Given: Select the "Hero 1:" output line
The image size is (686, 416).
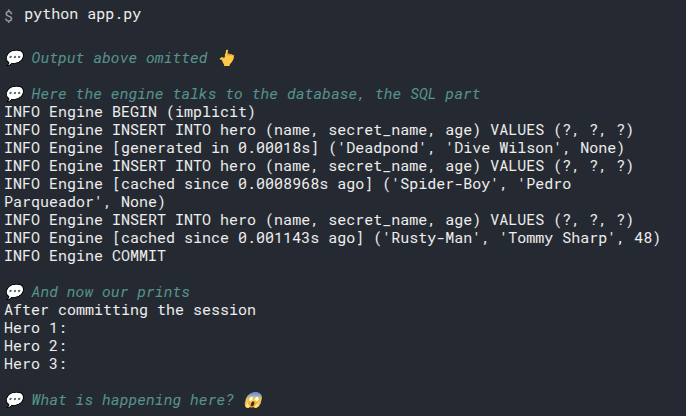Looking at the screenshot, I should (35, 328).
